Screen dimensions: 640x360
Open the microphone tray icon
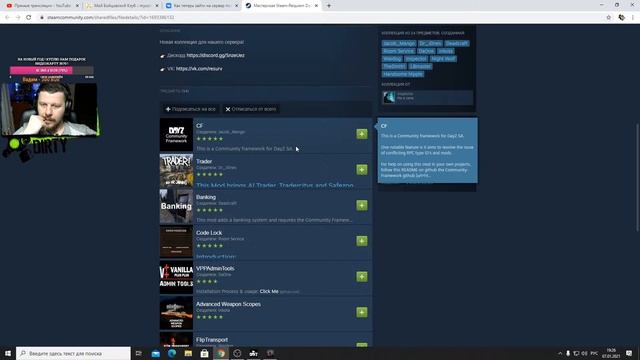pyautogui.click(x=568, y=353)
